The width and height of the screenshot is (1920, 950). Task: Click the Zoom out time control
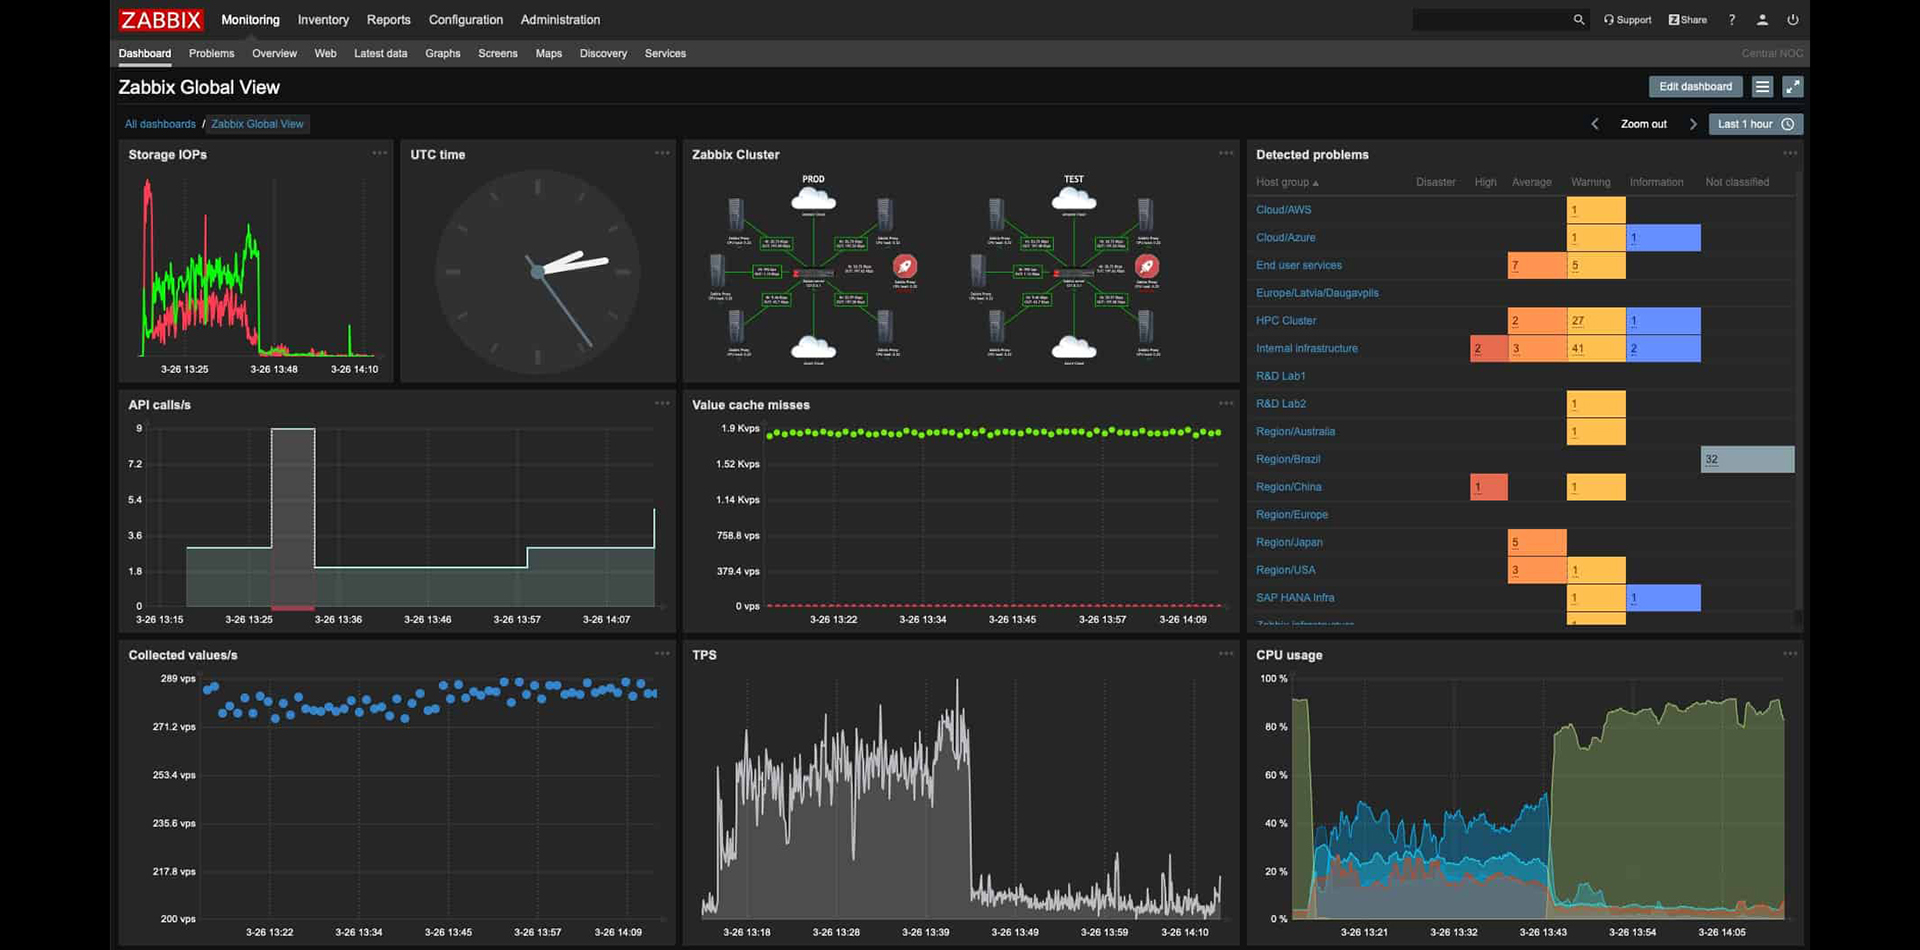pos(1643,124)
